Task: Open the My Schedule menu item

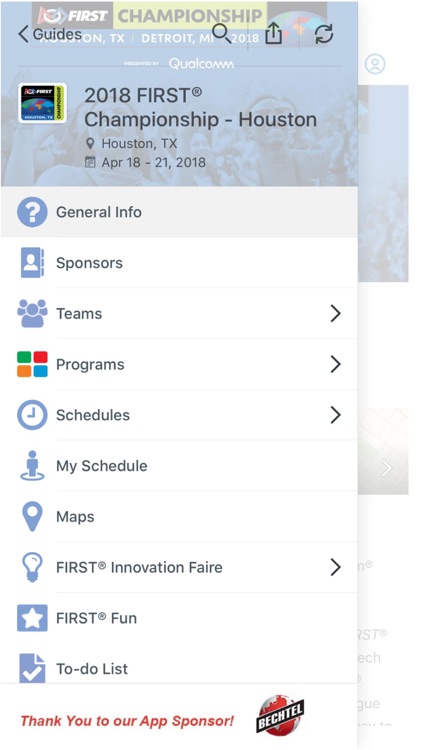Action: click(179, 466)
